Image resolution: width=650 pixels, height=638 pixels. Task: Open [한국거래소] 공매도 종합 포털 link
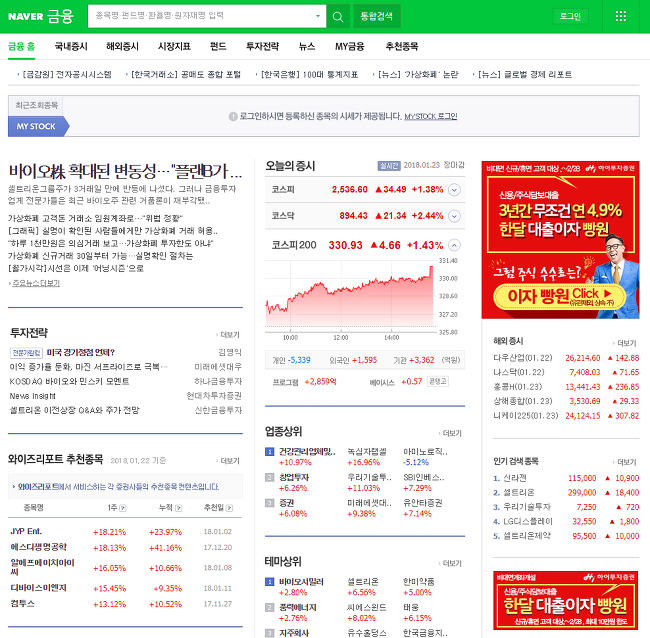coord(186,75)
